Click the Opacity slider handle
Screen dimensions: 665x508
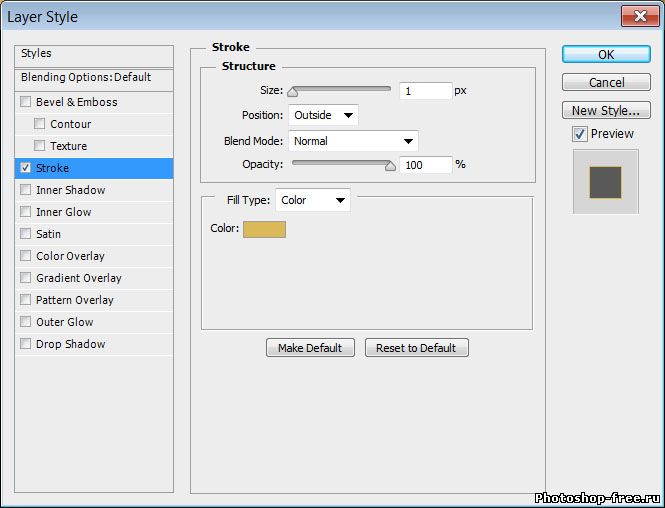click(390, 166)
